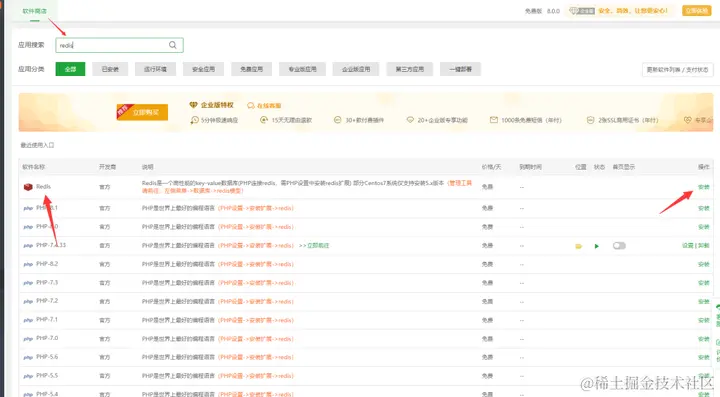The width and height of the screenshot is (720, 397).
Task: Click the 立即升级 button at top right
Action: [x=697, y=11]
